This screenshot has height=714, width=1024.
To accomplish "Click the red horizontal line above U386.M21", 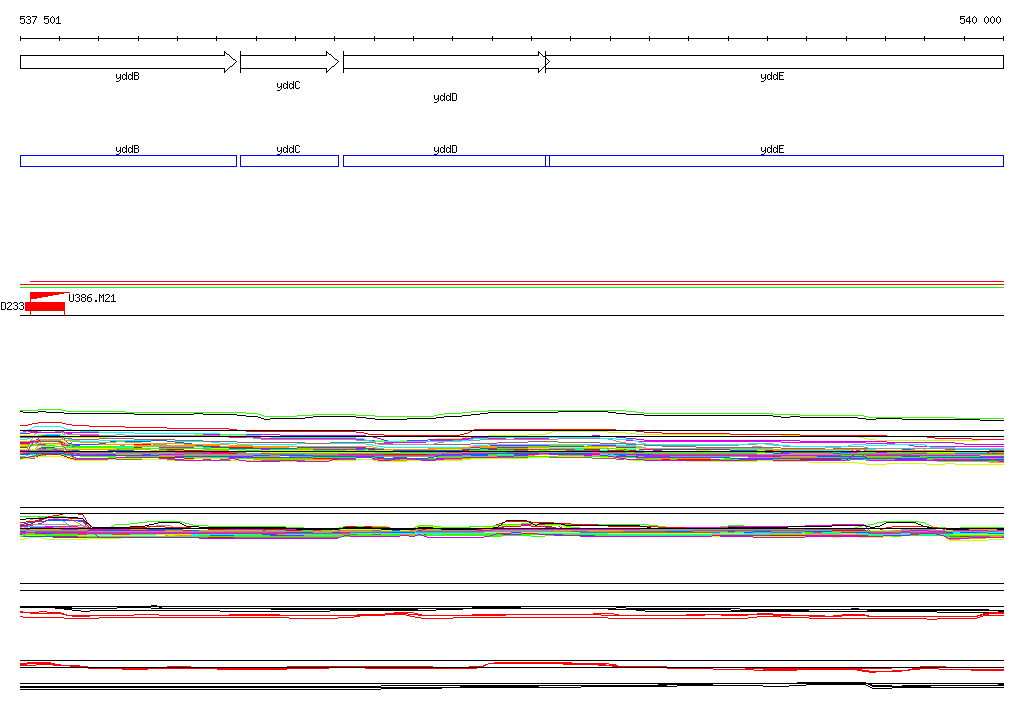I will click(512, 282).
